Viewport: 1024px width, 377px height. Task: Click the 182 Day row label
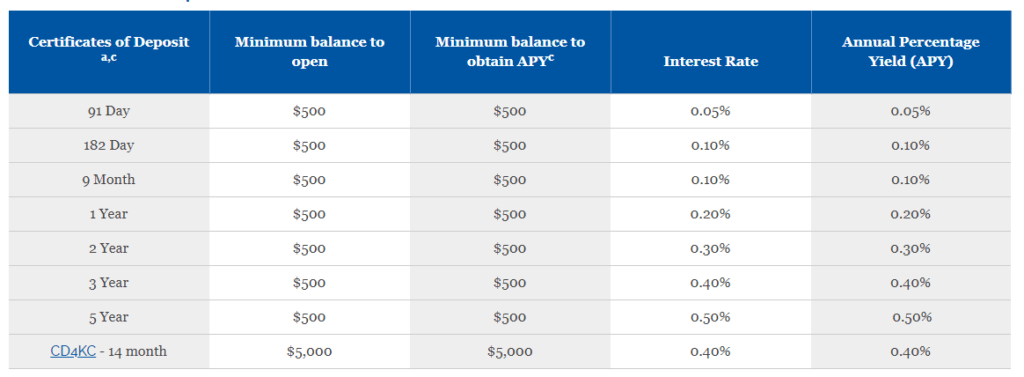pyautogui.click(x=109, y=146)
